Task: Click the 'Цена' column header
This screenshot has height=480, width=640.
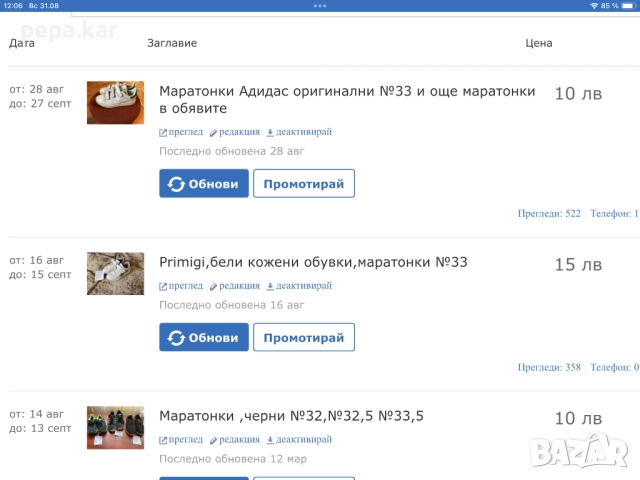Action: (539, 43)
